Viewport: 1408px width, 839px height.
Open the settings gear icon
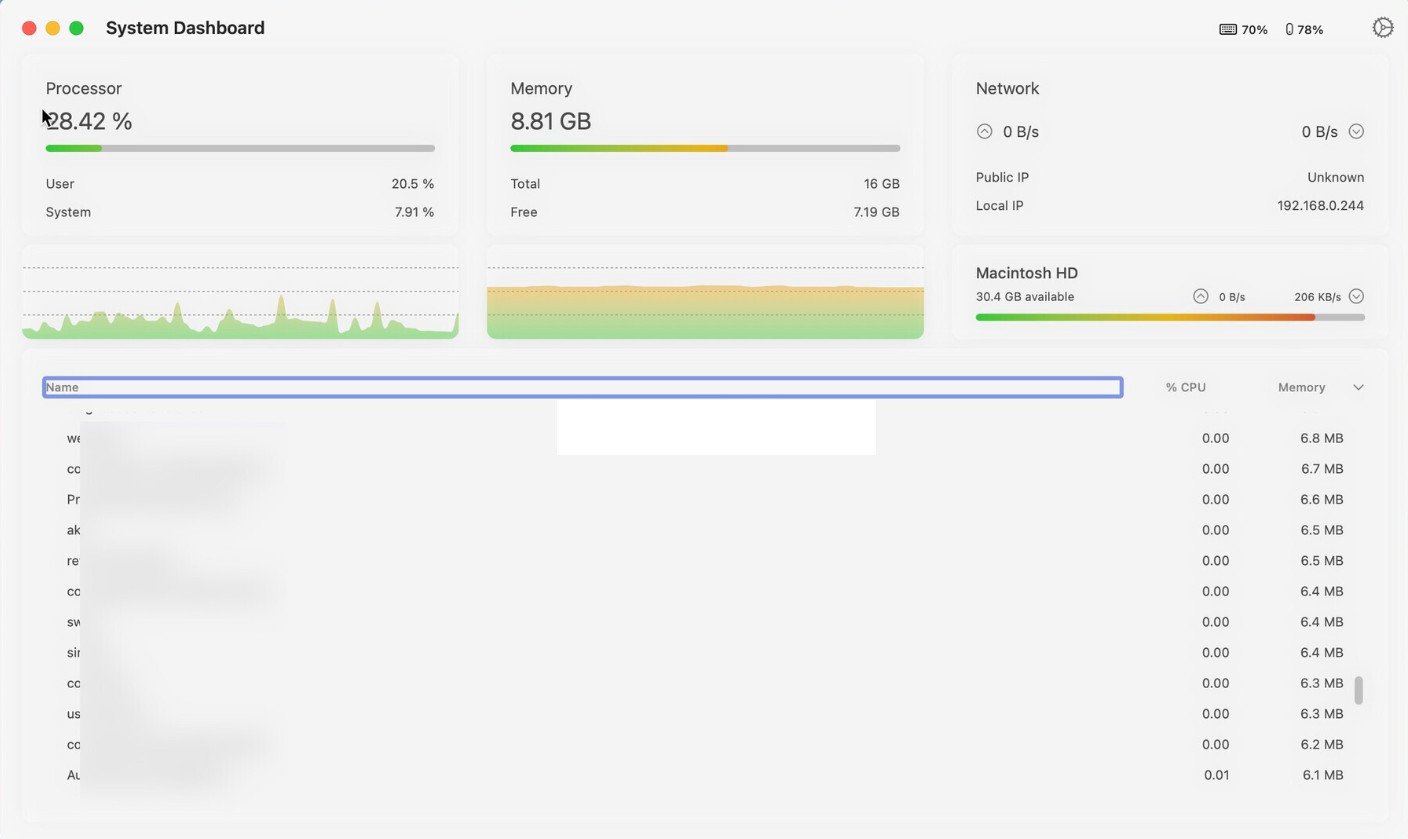pyautogui.click(x=1382, y=28)
